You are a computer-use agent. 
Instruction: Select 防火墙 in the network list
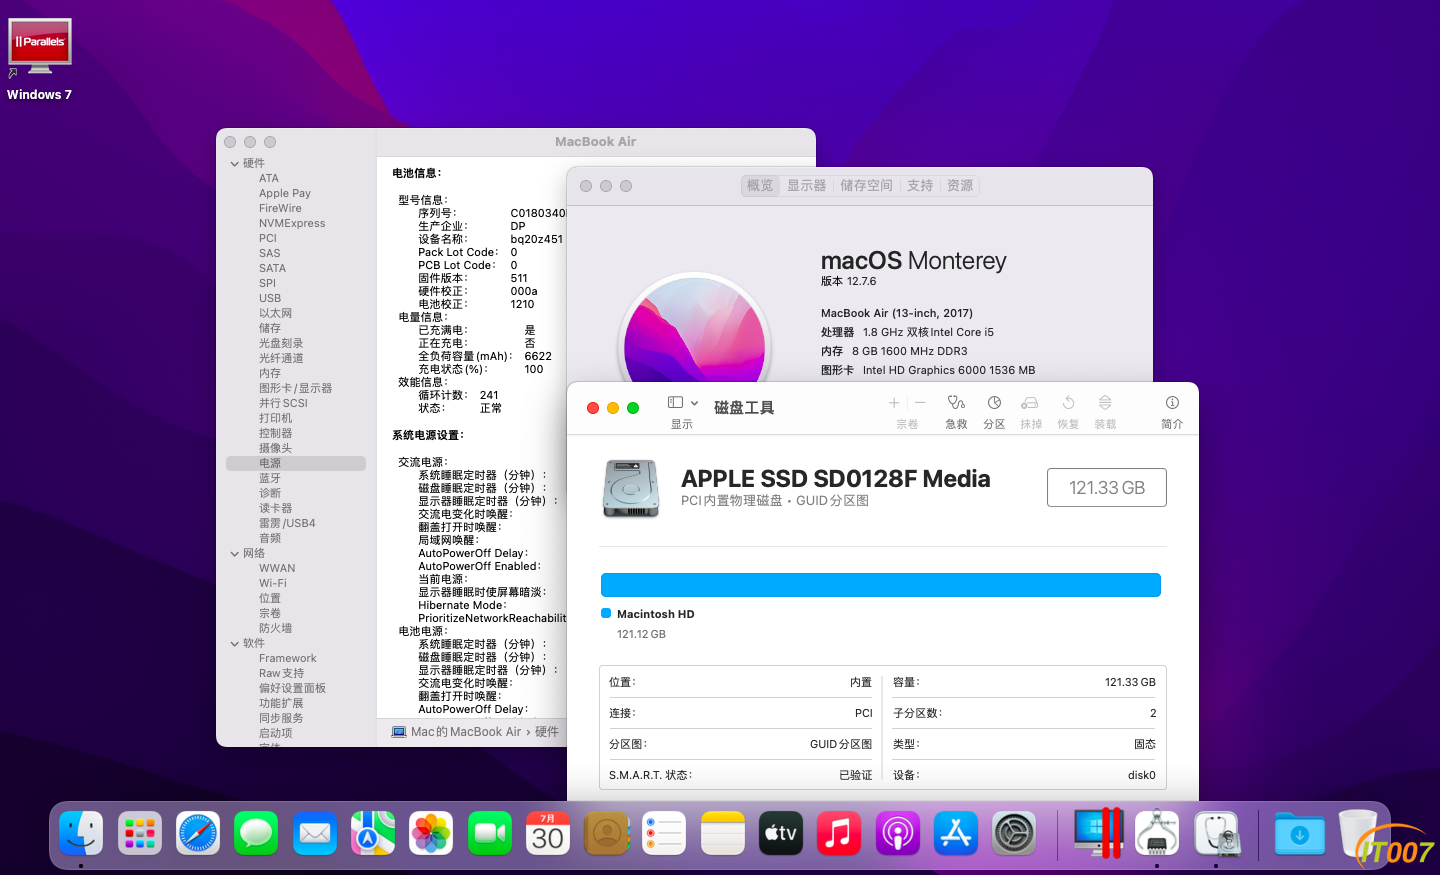click(x=275, y=628)
